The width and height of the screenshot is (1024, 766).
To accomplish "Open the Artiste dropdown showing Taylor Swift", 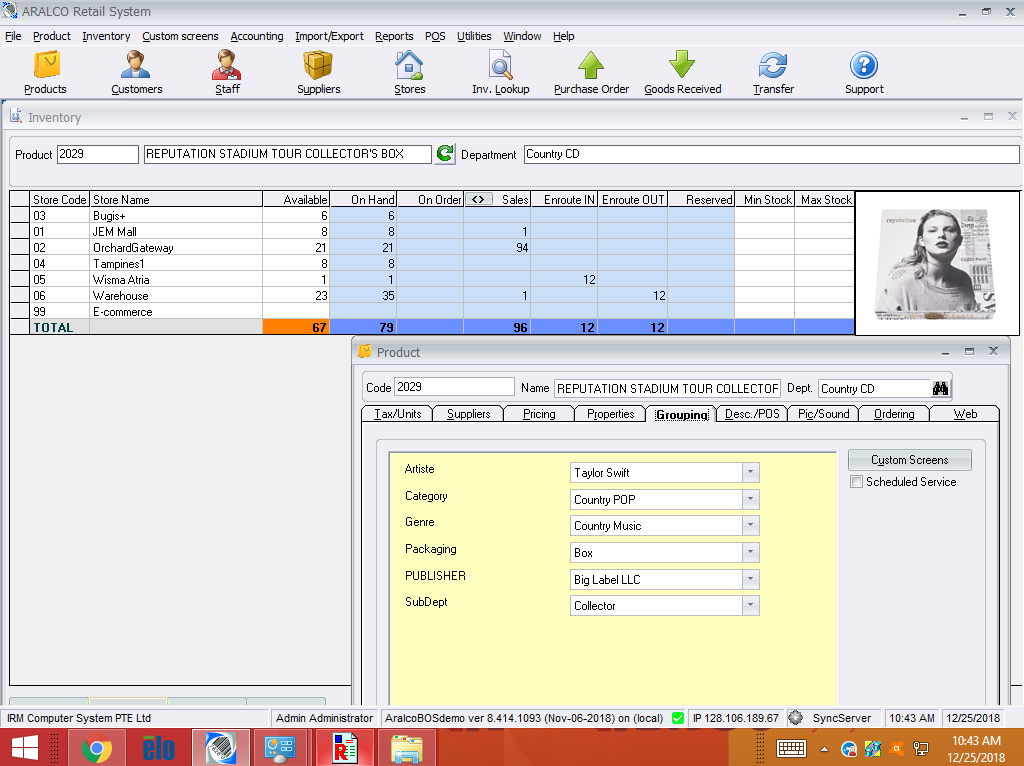I will (752, 472).
